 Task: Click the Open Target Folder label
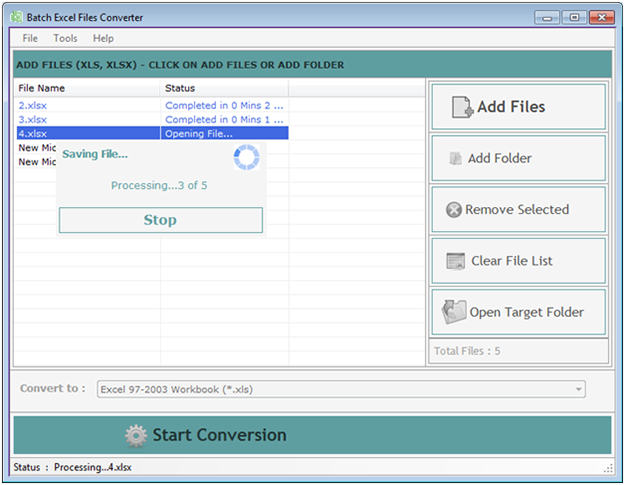pos(527,312)
